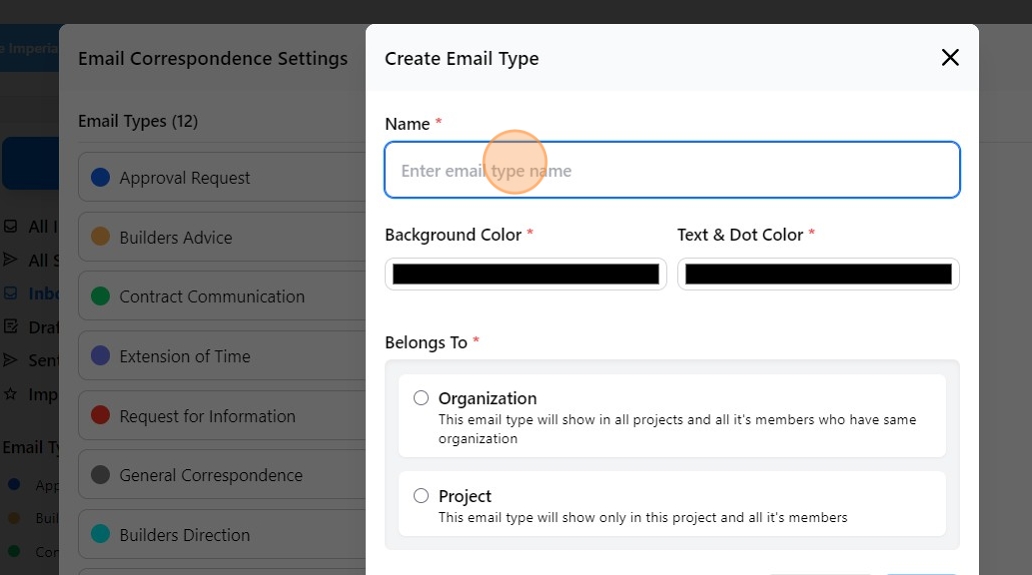Select the Project radio button
The image size is (1032, 575).
(x=421, y=496)
